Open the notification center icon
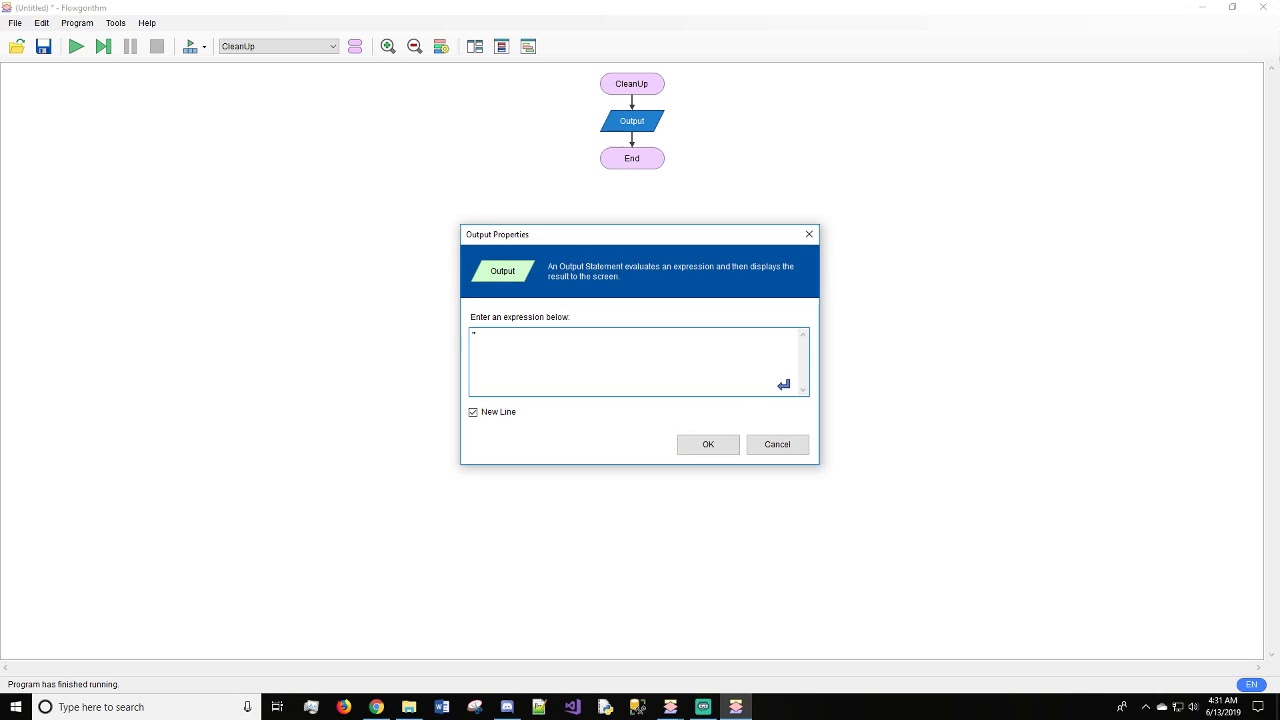Image resolution: width=1280 pixels, height=720 pixels. point(1258,707)
